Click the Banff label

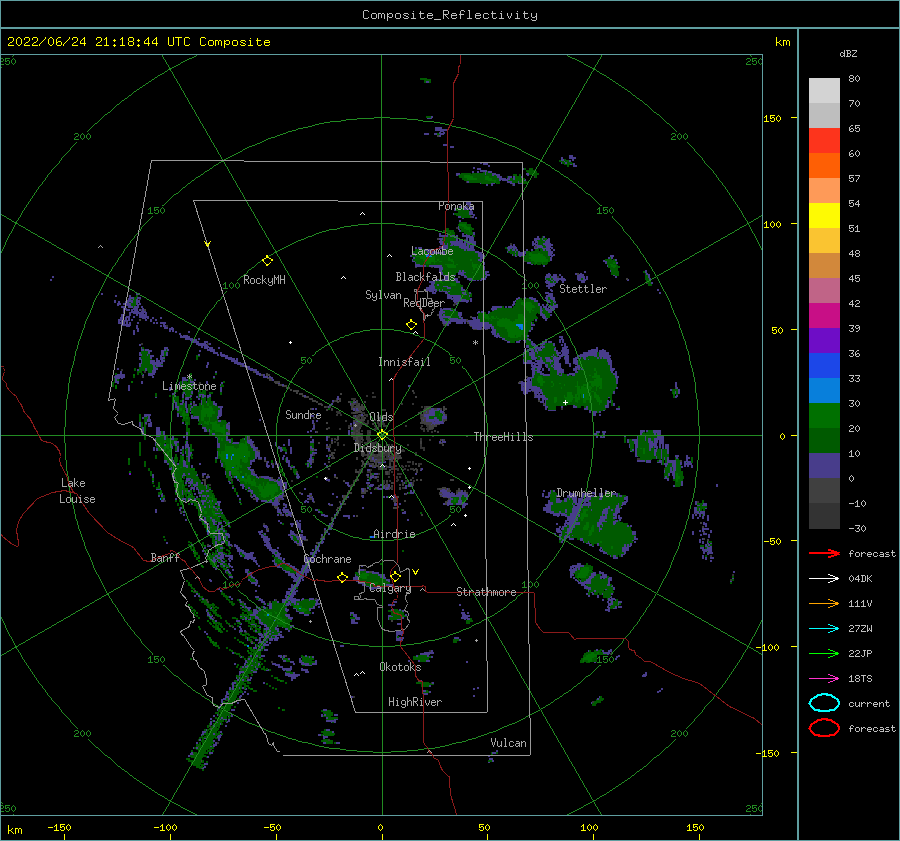pyautogui.click(x=165, y=557)
